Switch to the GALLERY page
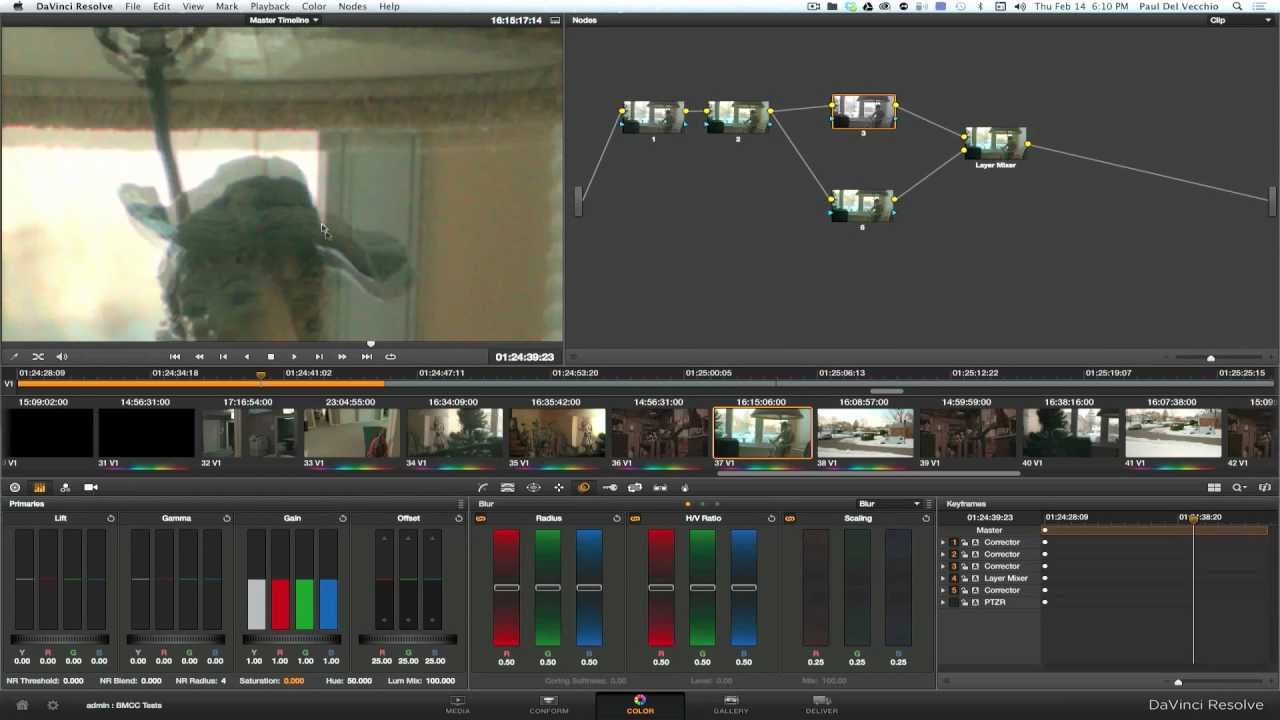Screen dimensions: 1280x720 pos(731,705)
